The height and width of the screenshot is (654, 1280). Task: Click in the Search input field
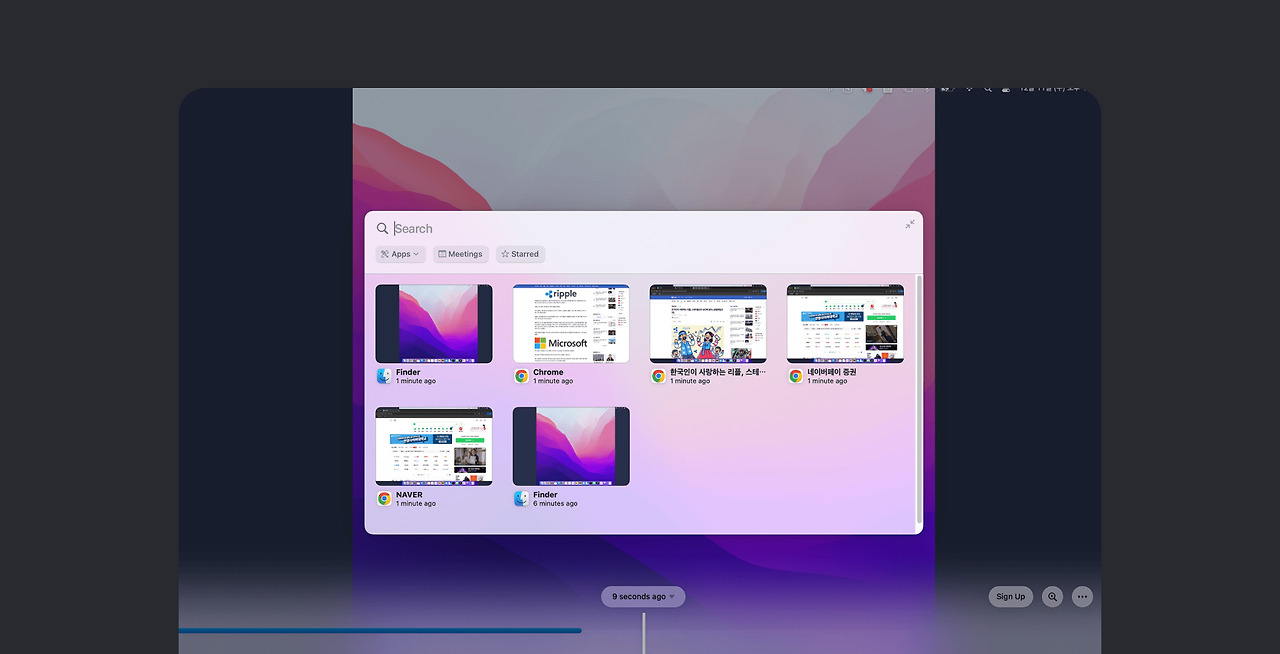pyautogui.click(x=645, y=229)
